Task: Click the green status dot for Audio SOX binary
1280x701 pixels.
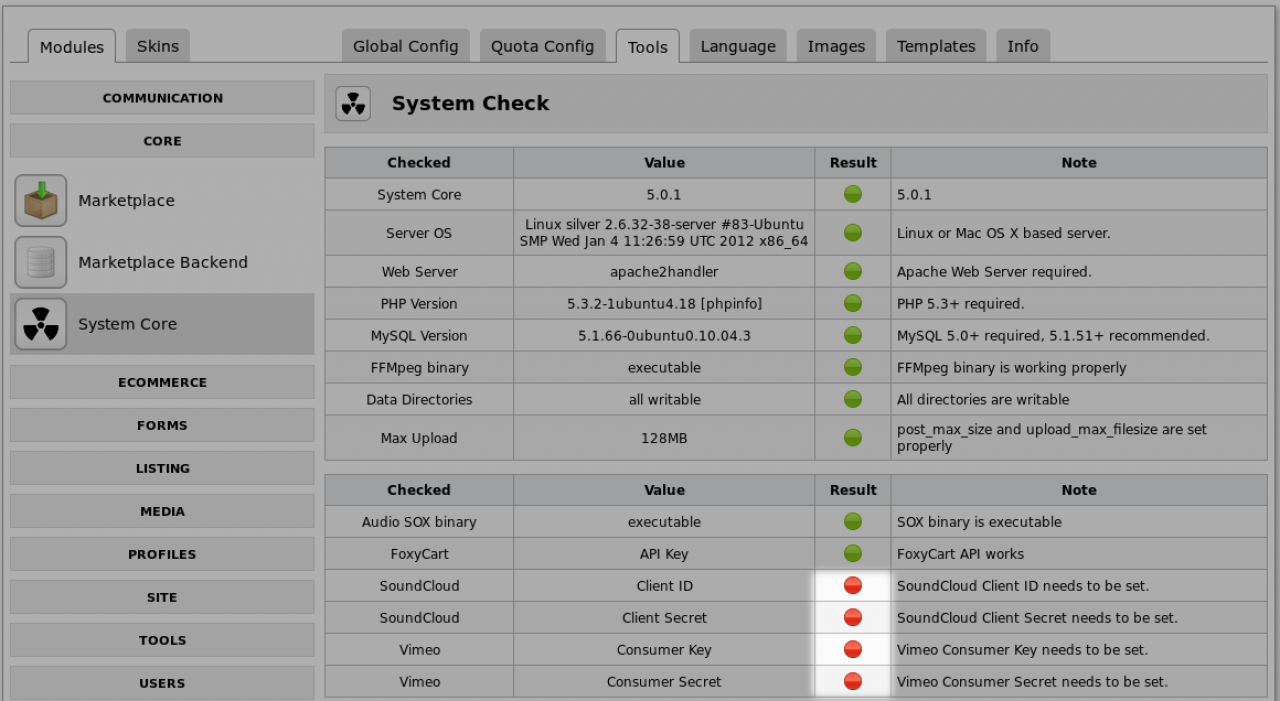Action: pos(853,522)
